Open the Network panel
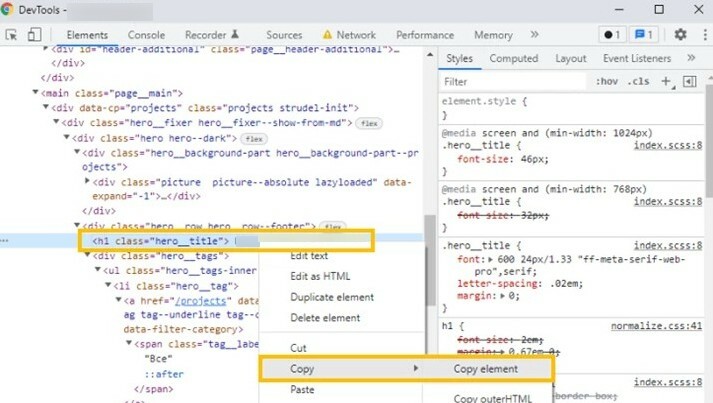This screenshot has width=713, height=403. click(349, 35)
